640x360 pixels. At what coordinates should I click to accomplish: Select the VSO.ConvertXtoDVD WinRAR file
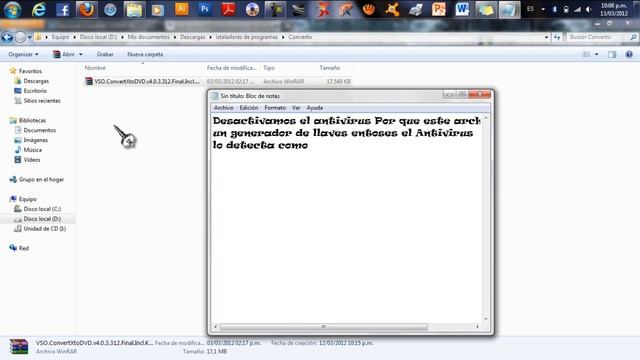[x=217, y=82]
